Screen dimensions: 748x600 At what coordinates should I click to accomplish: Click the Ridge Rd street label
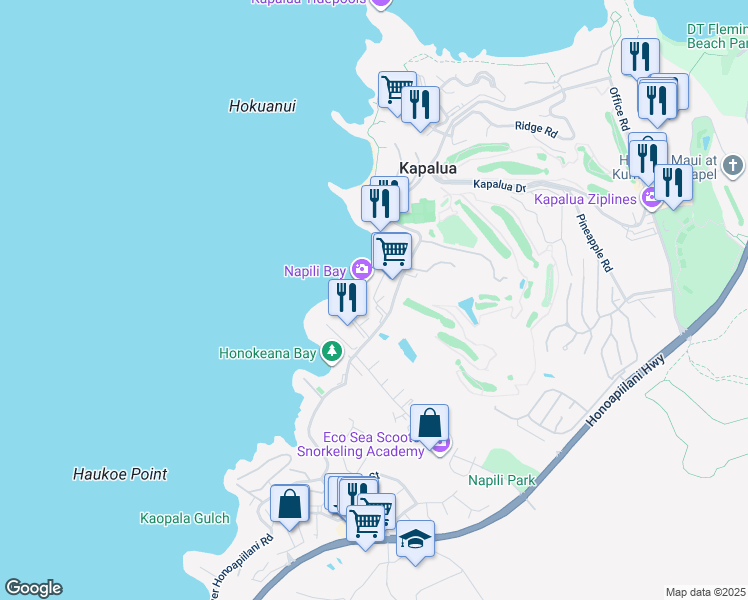click(x=536, y=129)
